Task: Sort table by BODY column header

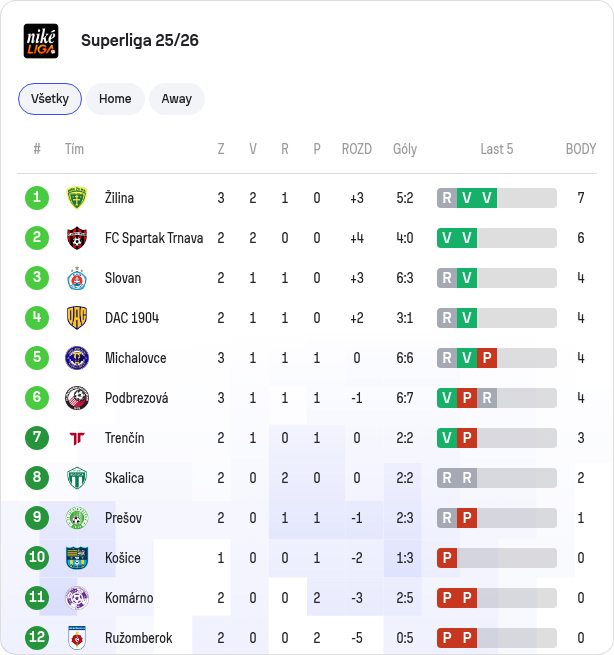Action: (x=581, y=149)
